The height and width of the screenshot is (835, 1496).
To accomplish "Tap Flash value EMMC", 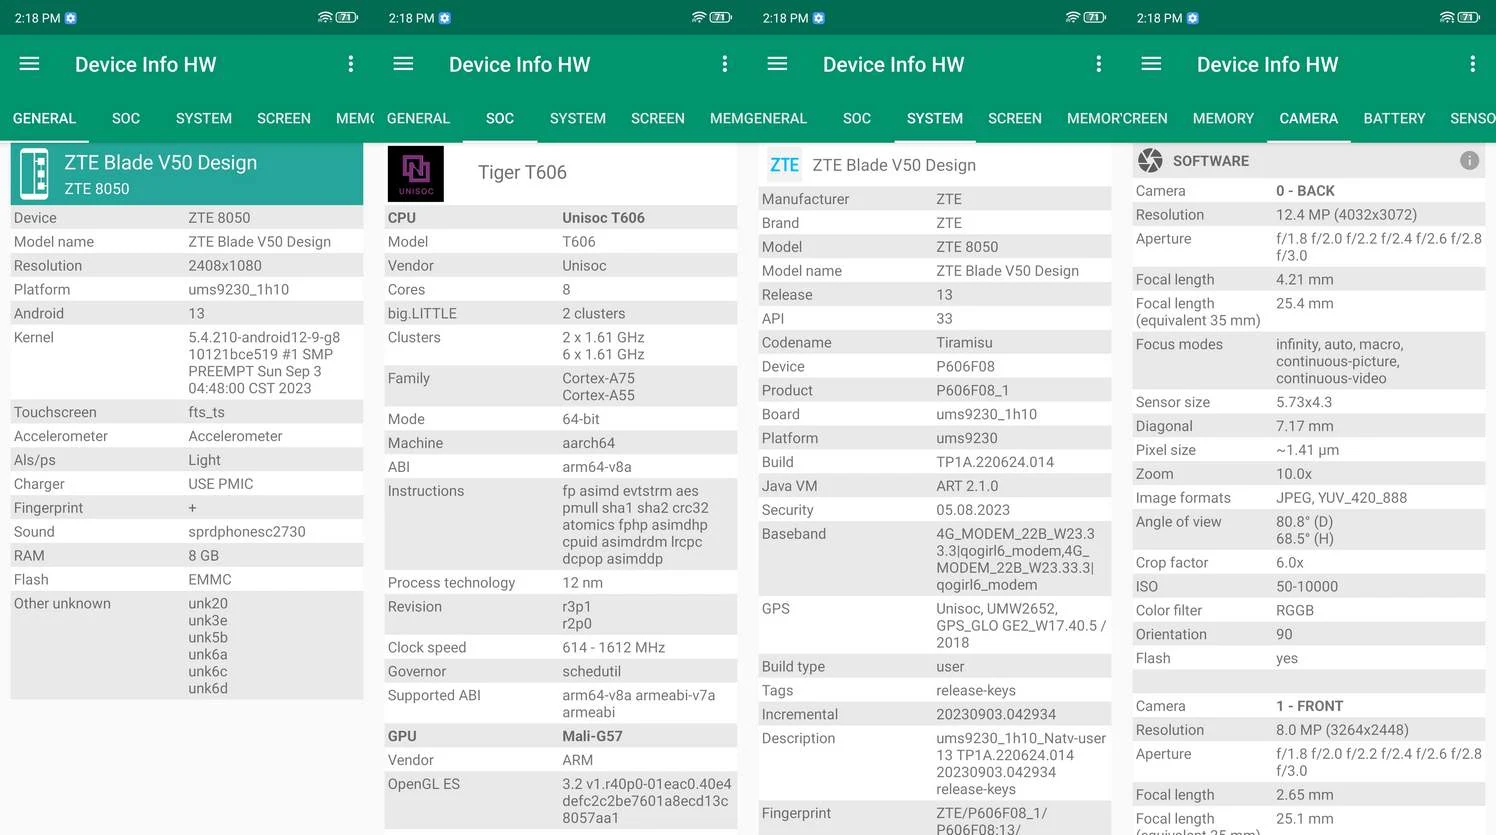I will coord(210,580).
